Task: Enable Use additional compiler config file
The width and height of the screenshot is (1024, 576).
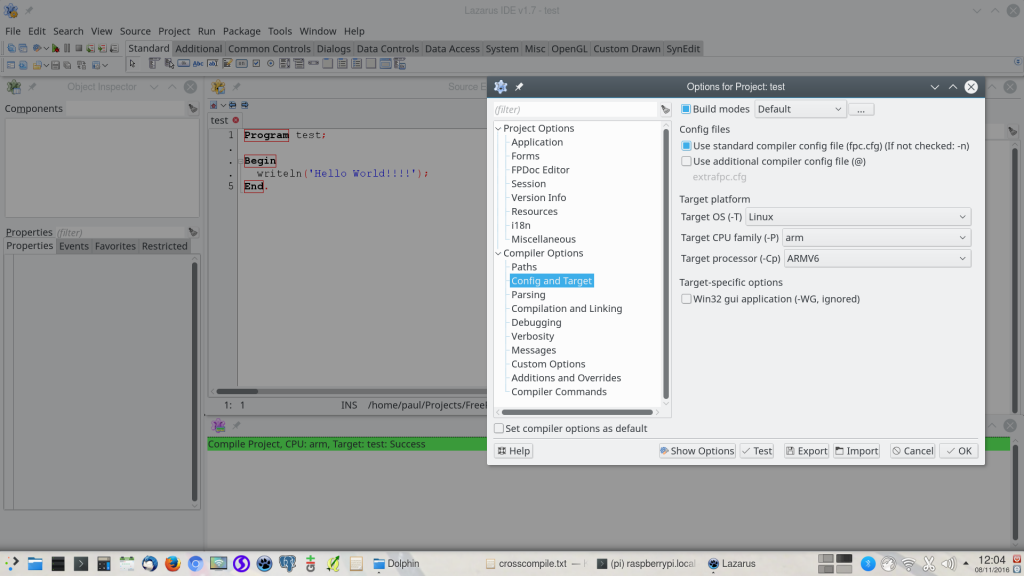Action: pyautogui.click(x=686, y=161)
